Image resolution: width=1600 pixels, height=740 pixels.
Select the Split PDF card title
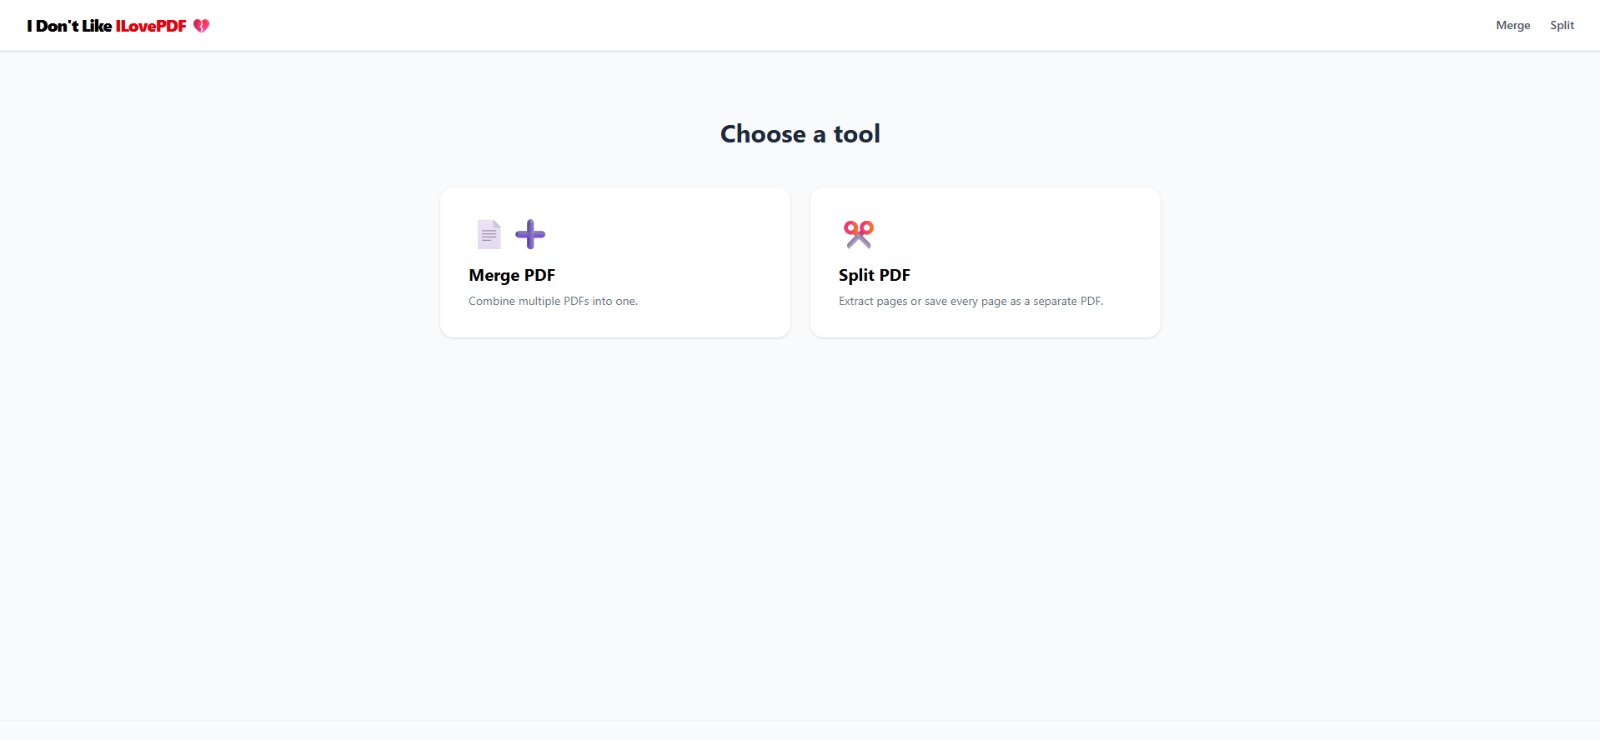(874, 275)
